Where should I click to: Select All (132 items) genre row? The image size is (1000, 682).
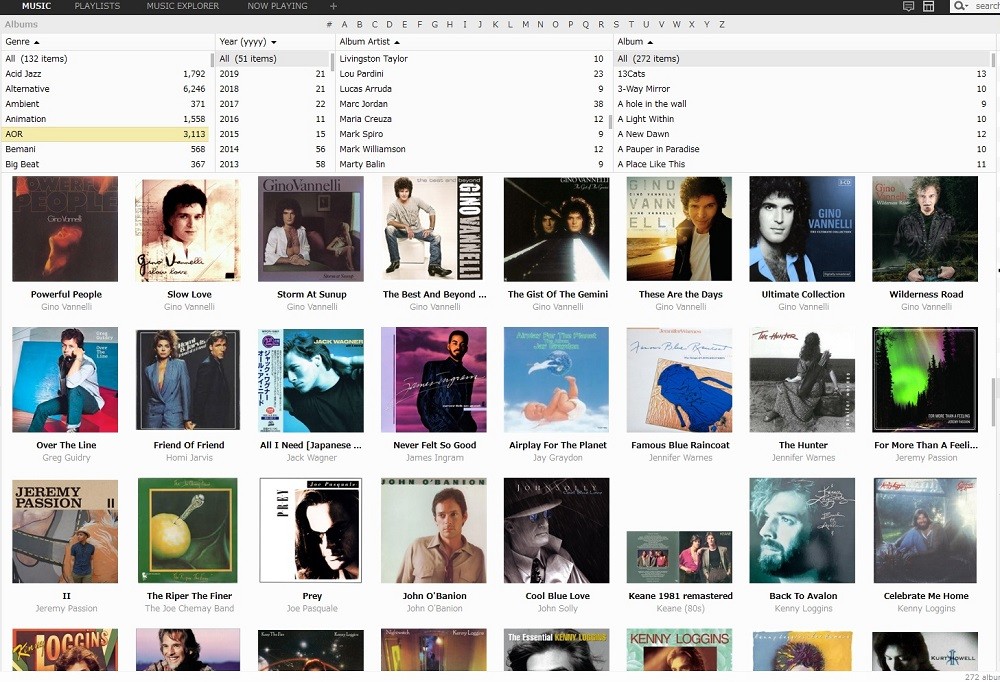tap(105, 59)
